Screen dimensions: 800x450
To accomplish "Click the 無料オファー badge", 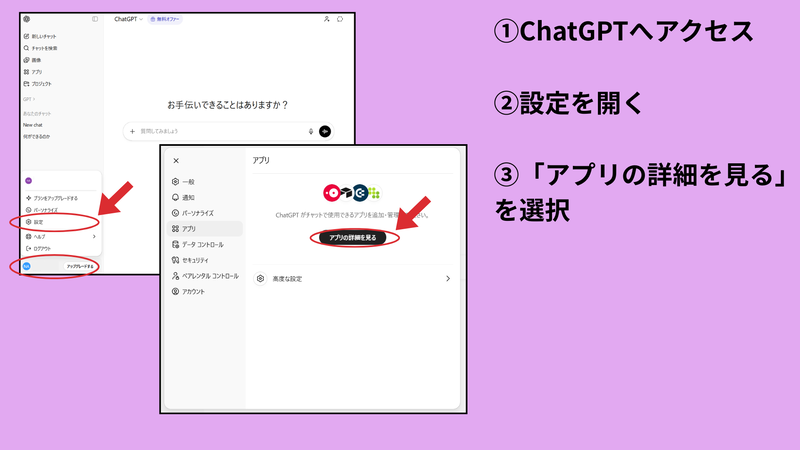I will coord(165,19).
